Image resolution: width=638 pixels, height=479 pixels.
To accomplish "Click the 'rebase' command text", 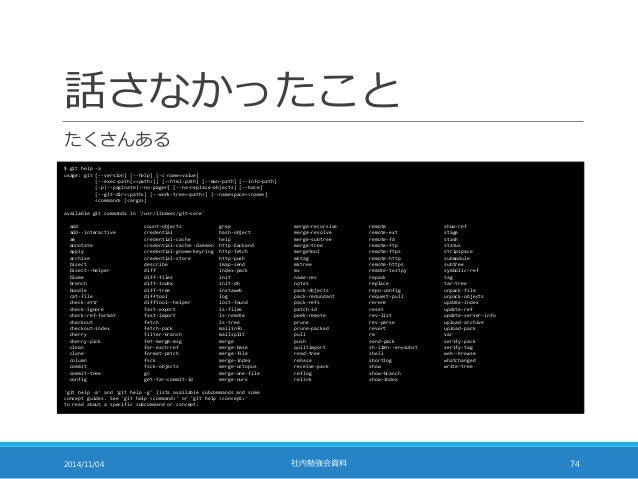I will (x=303, y=361).
